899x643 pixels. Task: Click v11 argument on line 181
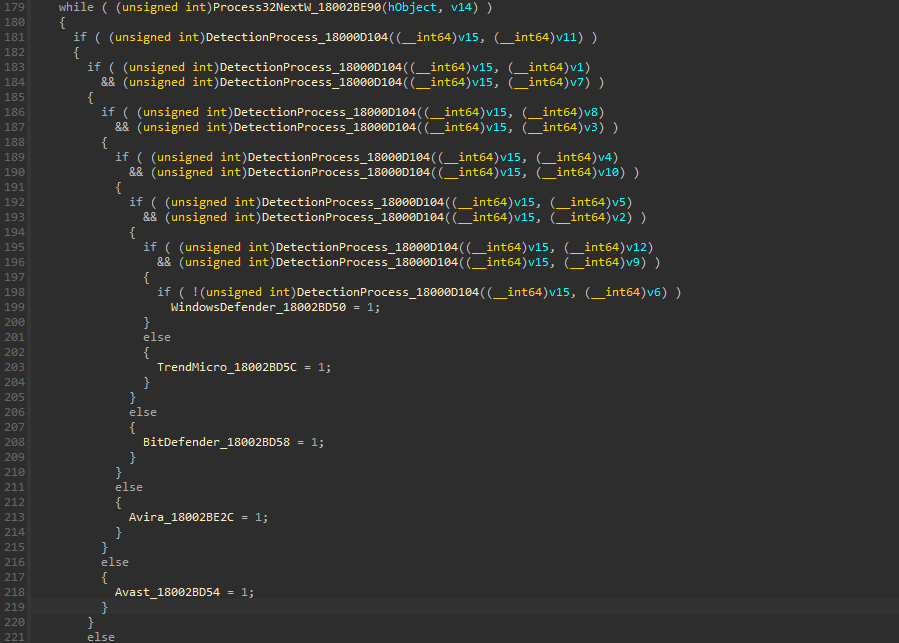tap(566, 37)
